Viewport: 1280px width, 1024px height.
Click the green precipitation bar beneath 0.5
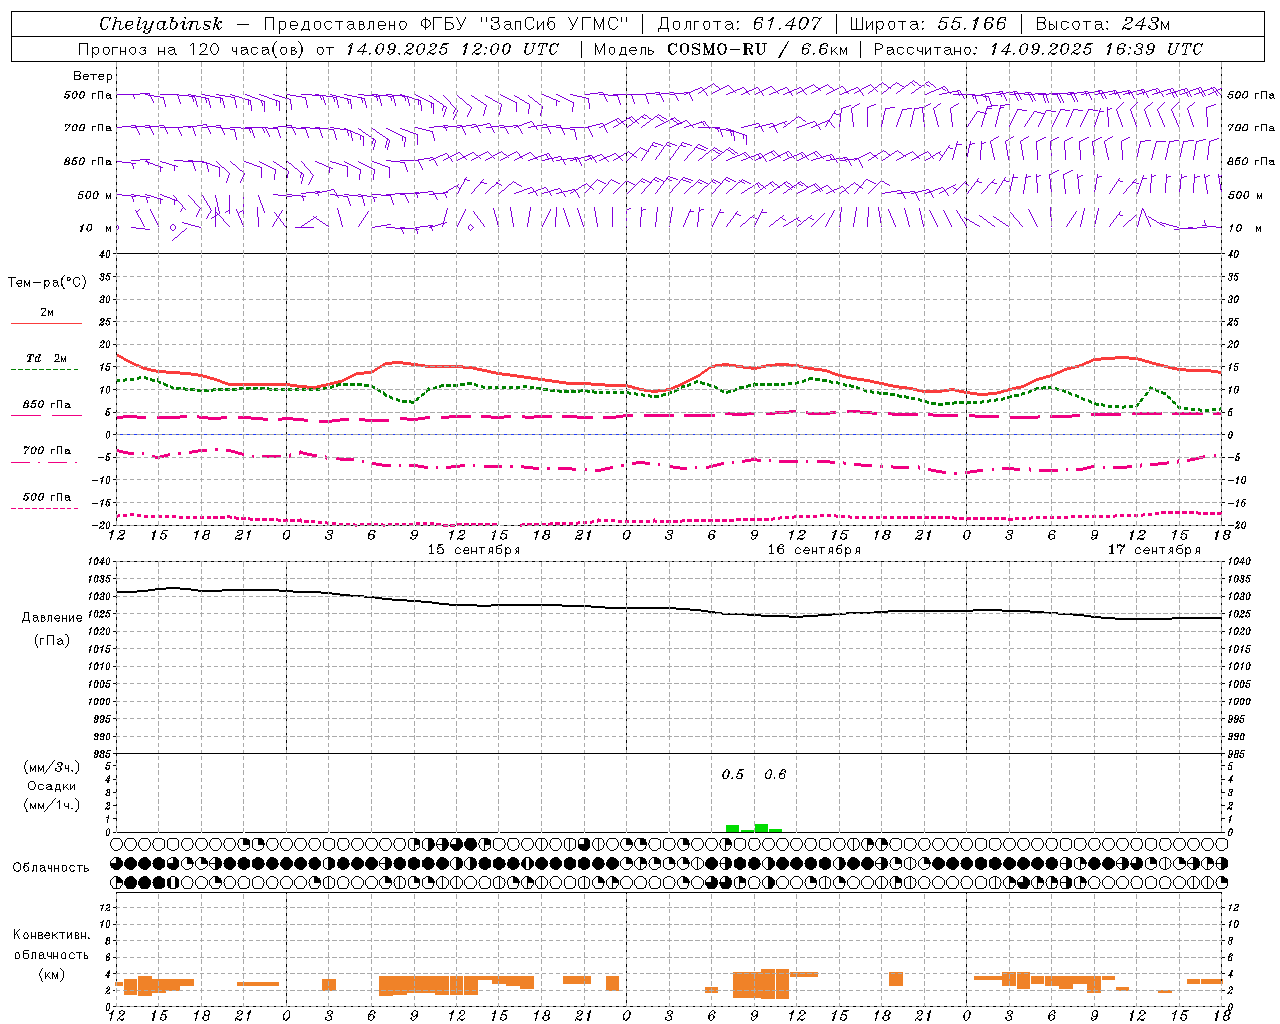point(732,828)
